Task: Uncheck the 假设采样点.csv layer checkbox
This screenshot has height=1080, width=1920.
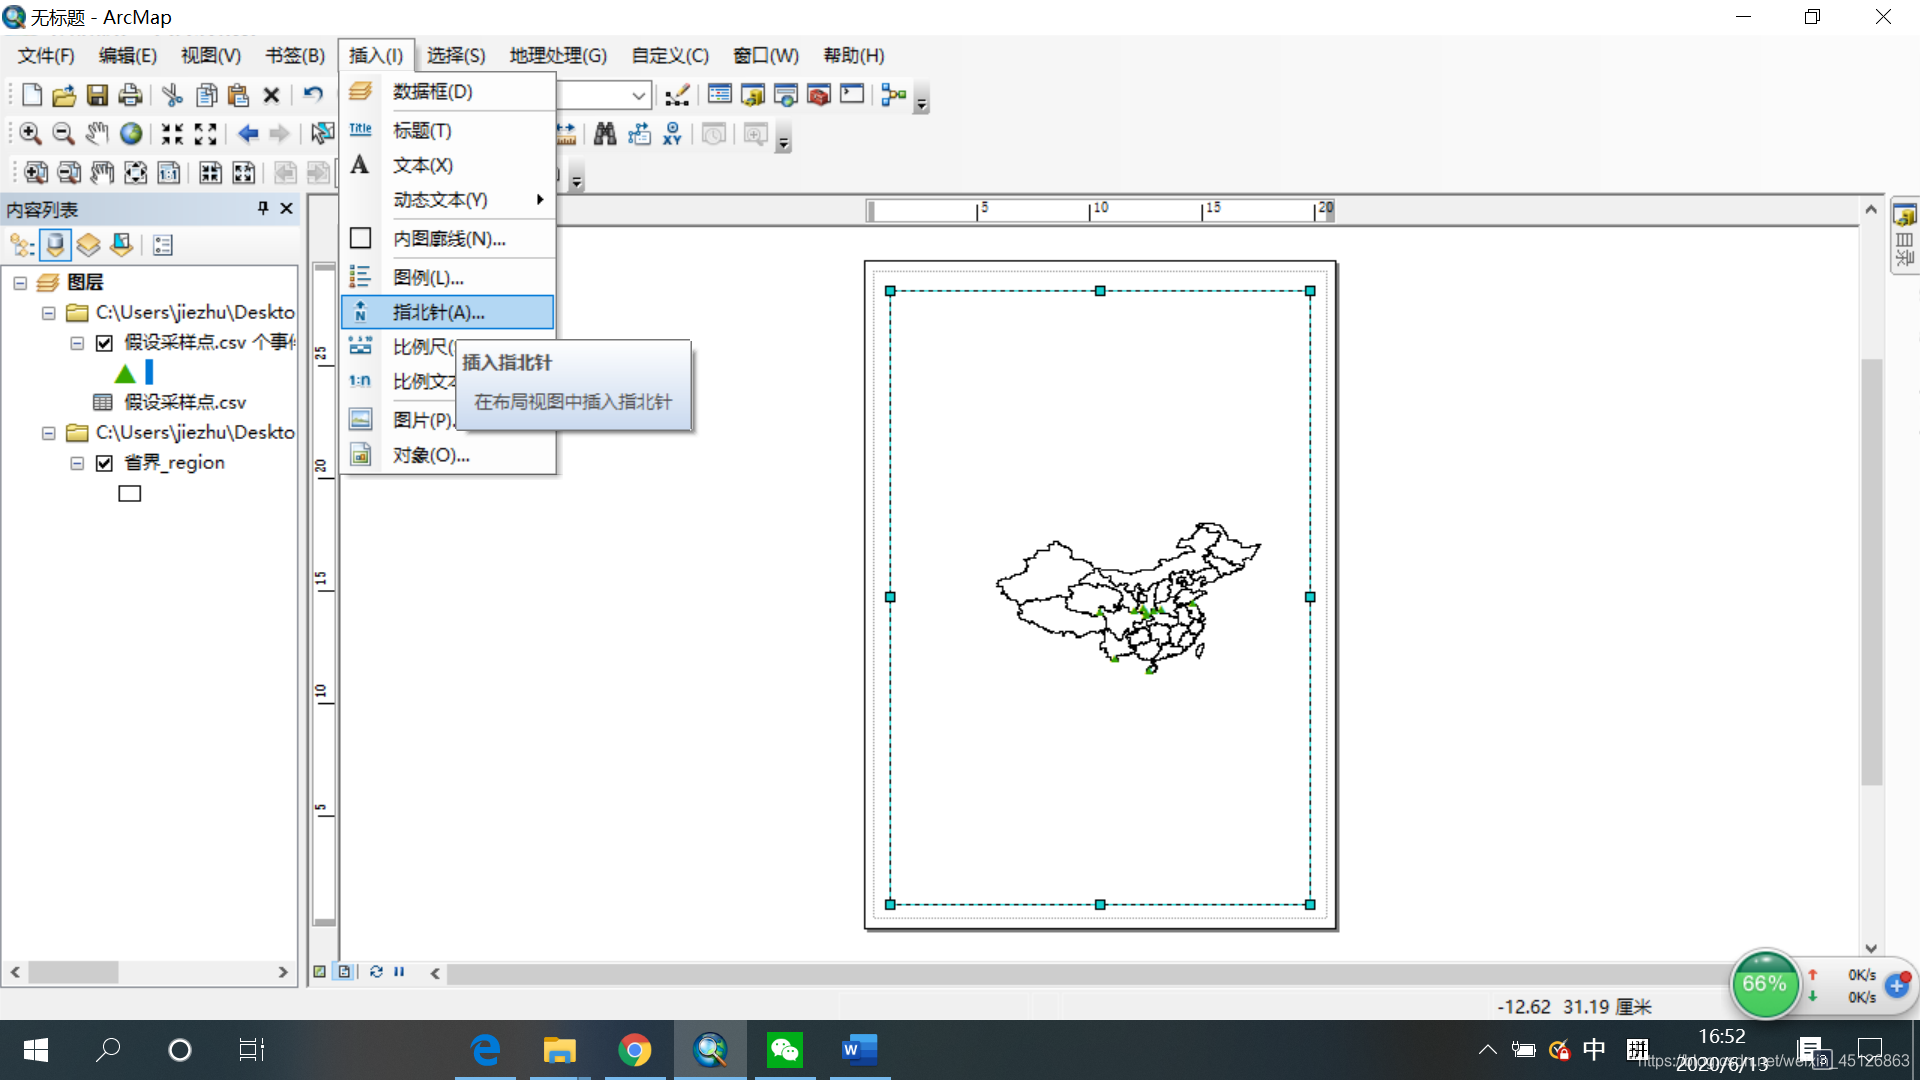Action: [x=104, y=343]
